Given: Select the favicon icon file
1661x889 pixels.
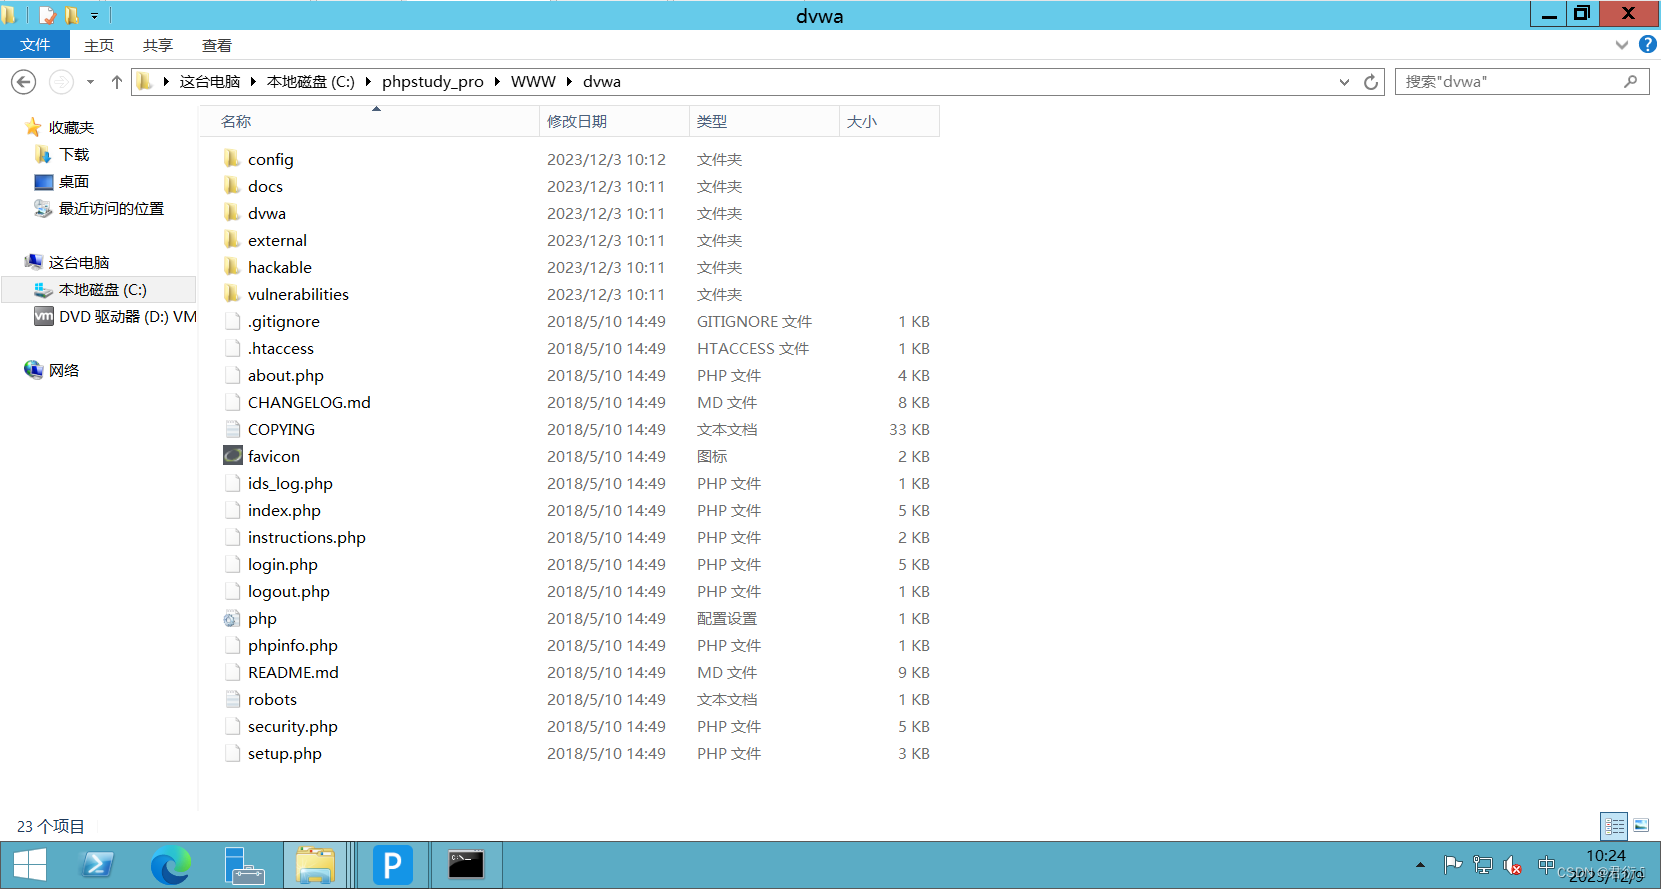Looking at the screenshot, I should 233,456.
